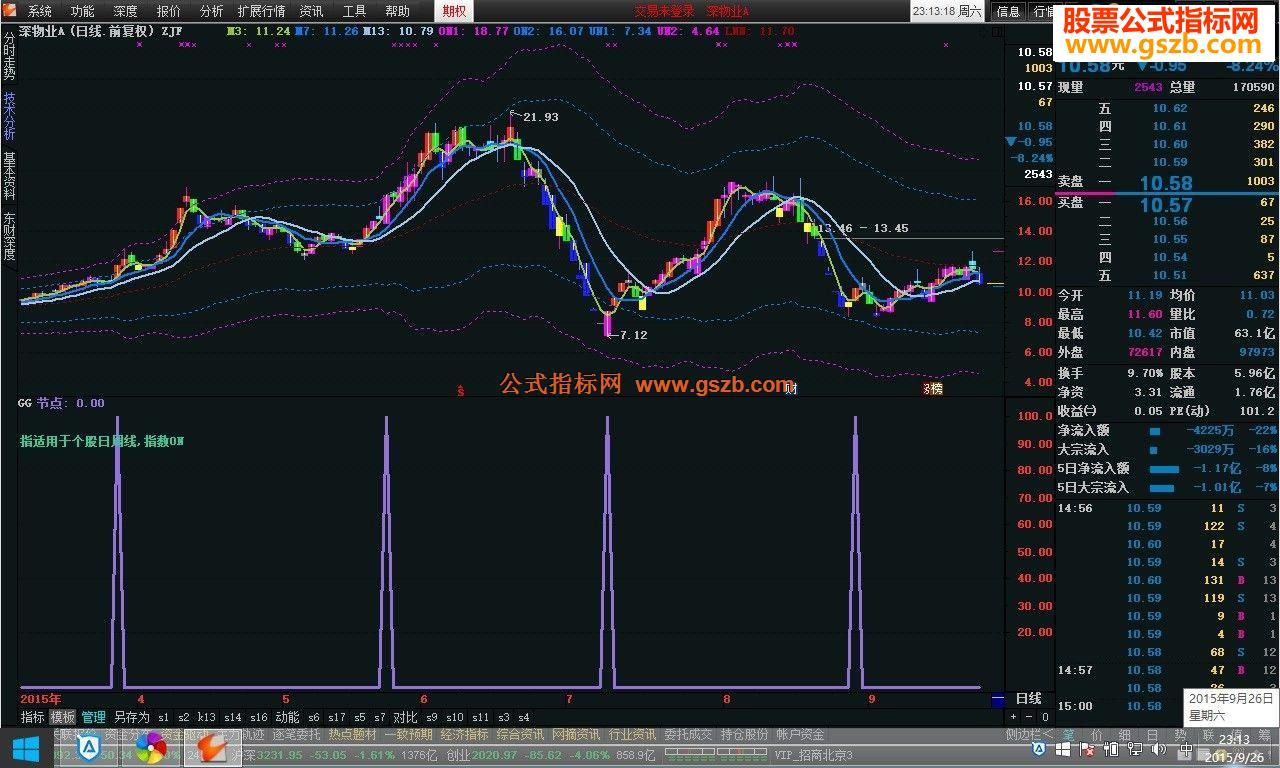Select the 东财深度 sidebar tab
Screen dimensions: 1280x768
click(9, 236)
